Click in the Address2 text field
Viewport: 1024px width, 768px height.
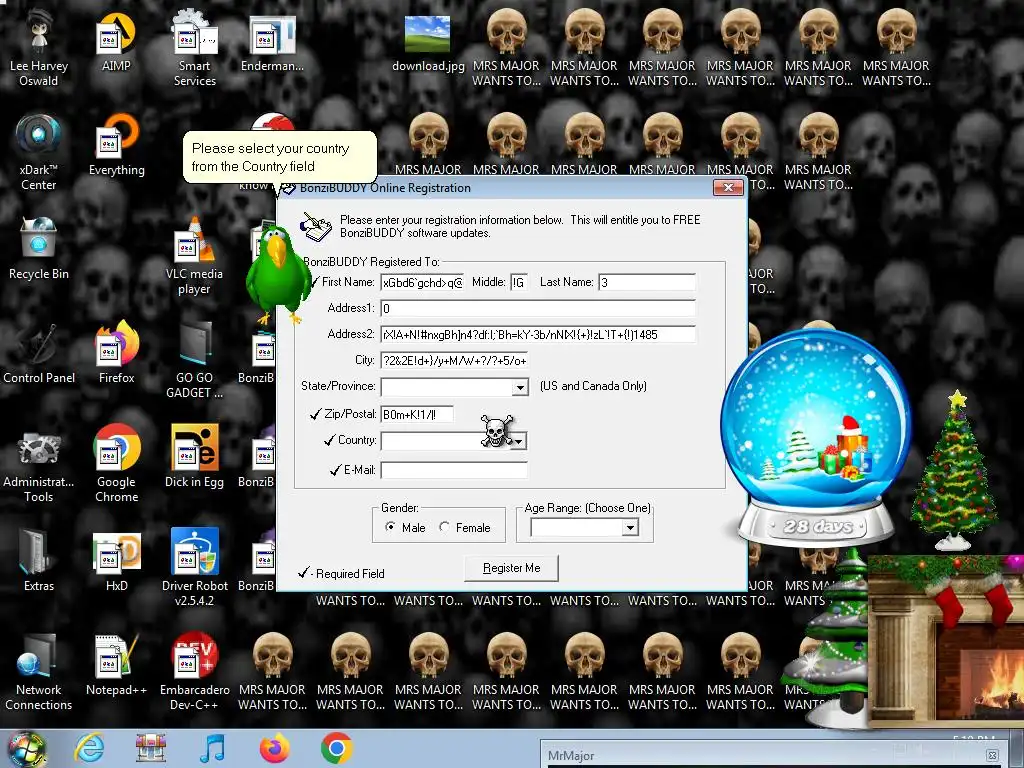pos(538,334)
